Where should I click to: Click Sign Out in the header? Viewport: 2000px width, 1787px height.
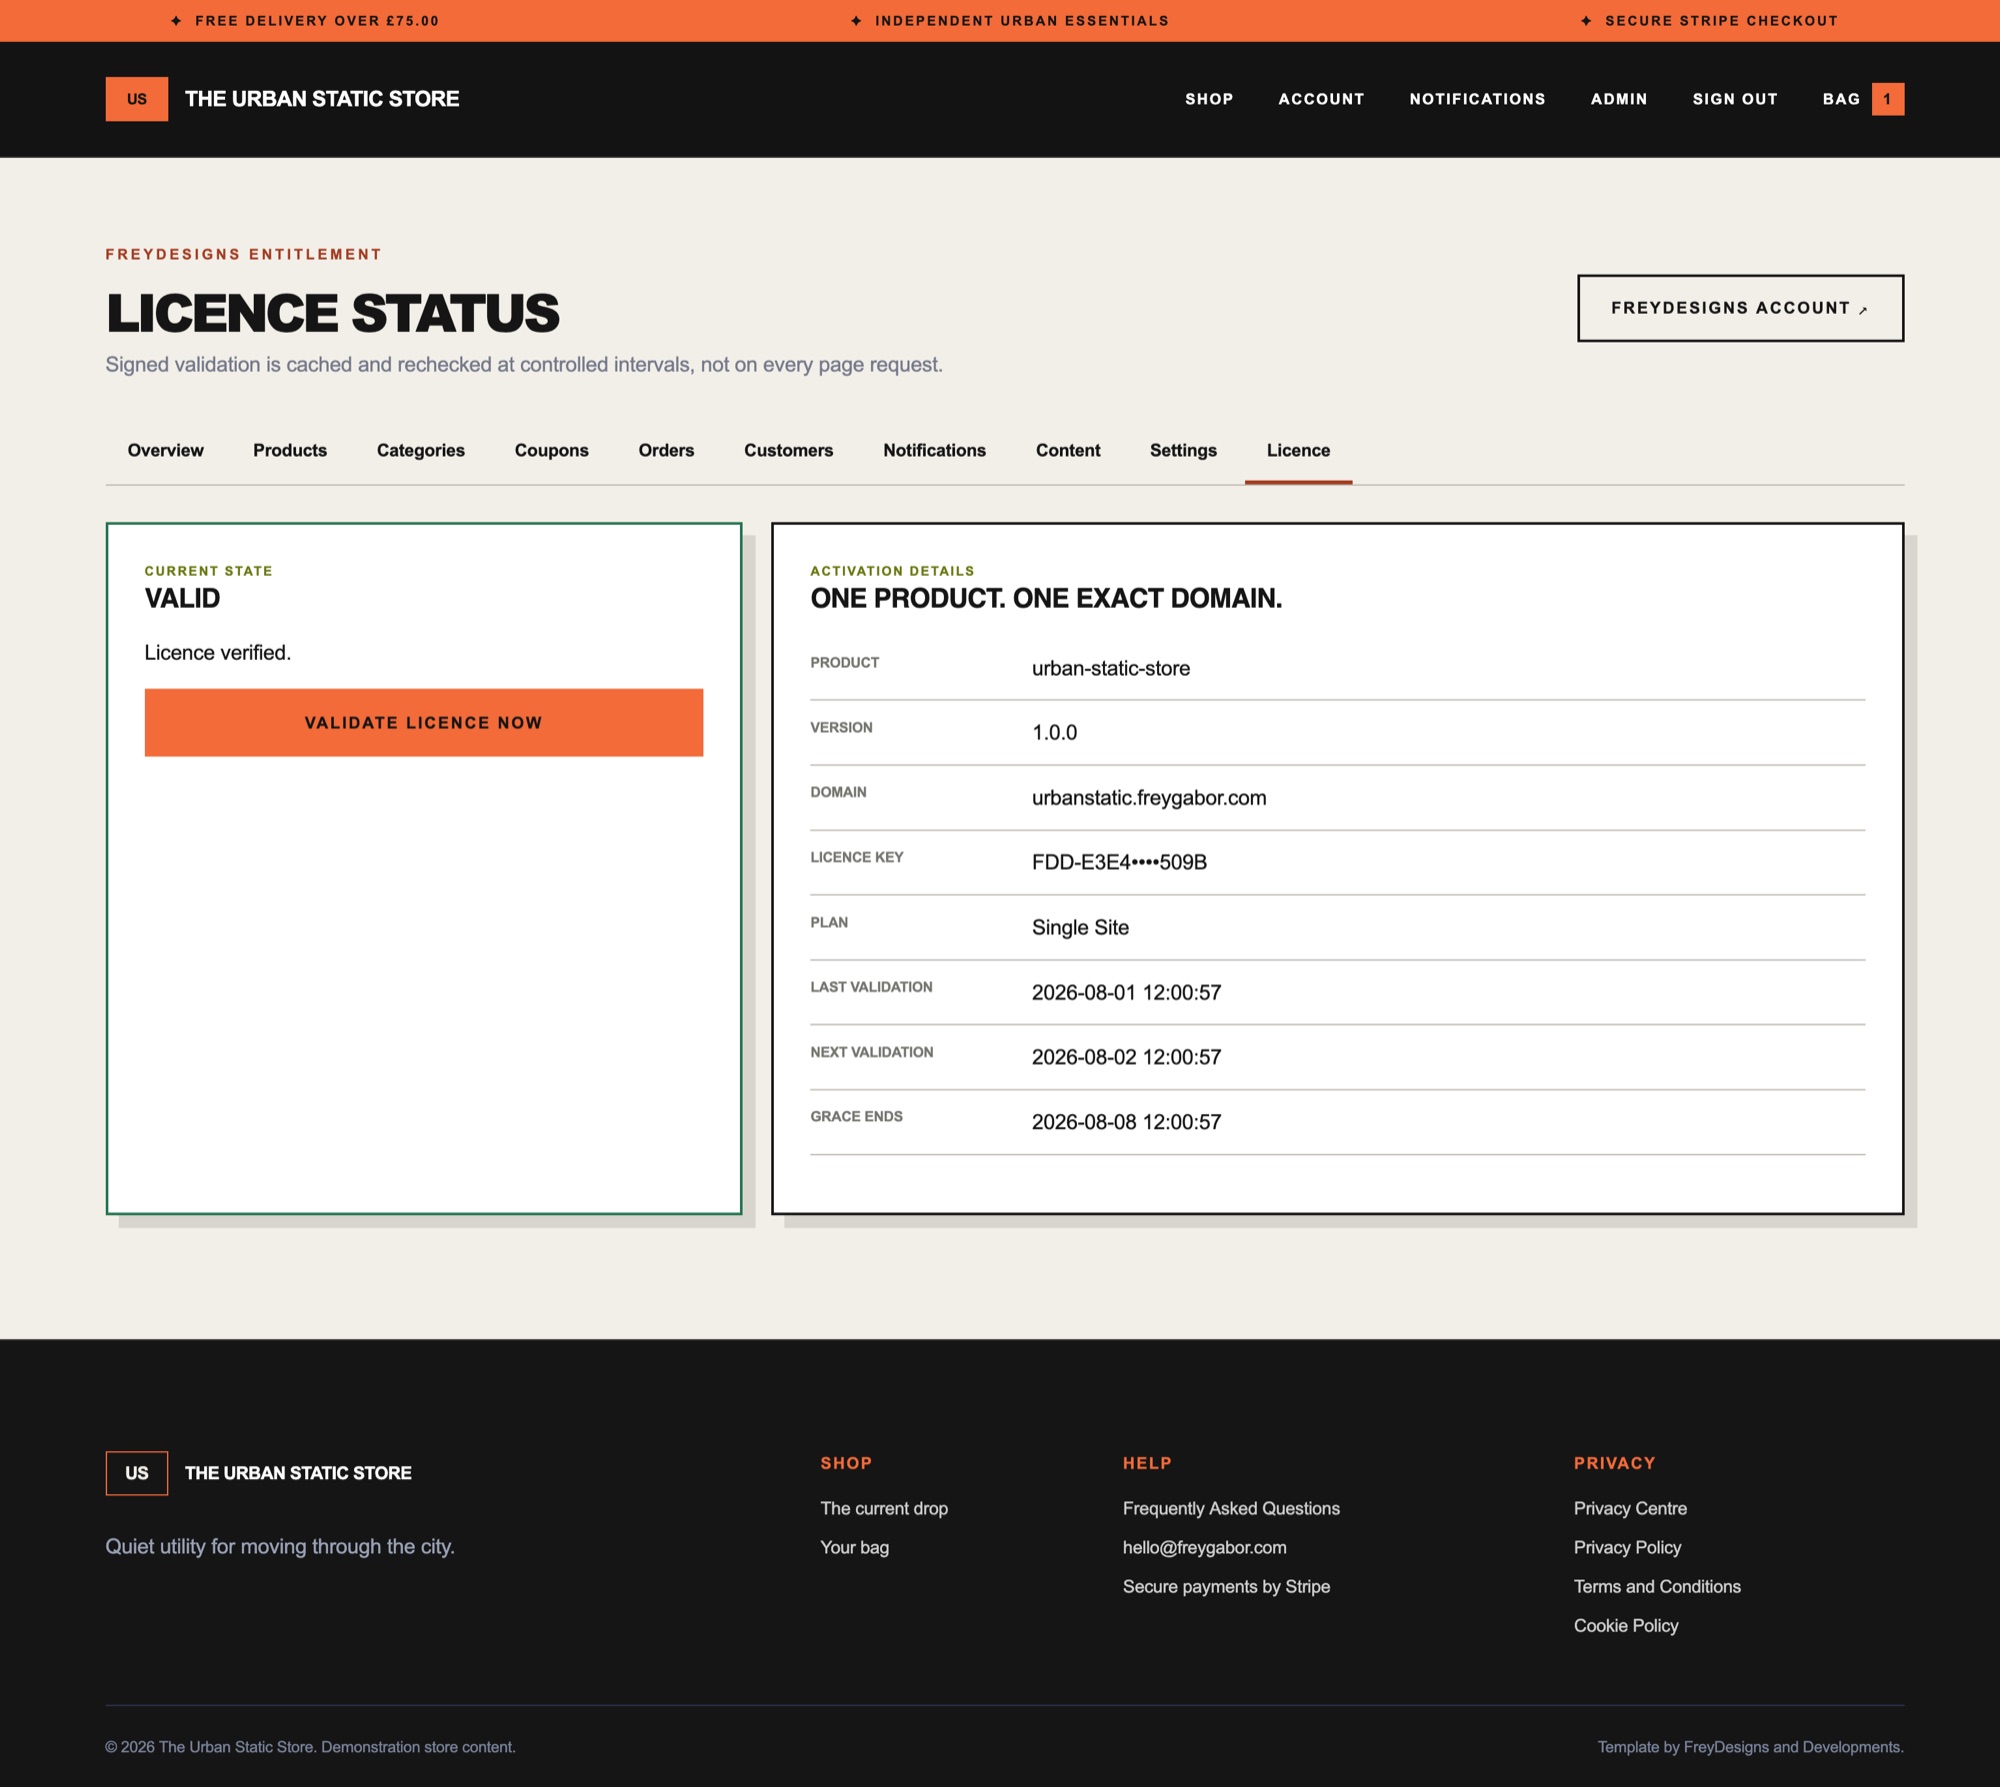[1735, 99]
